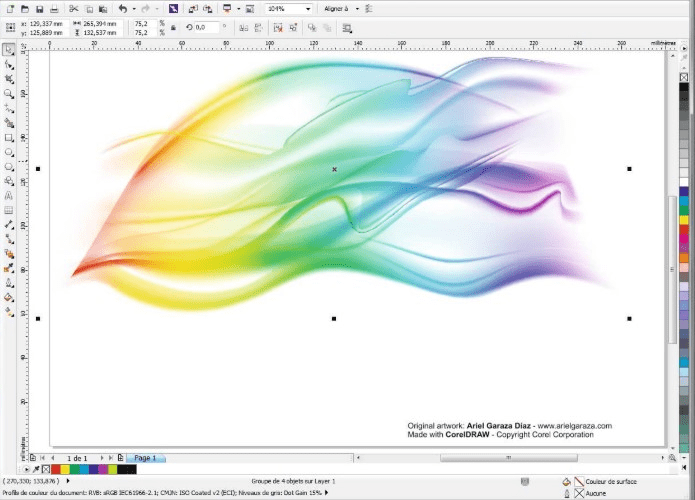
Task: Click the rotation angle input field
Action: click(x=208, y=28)
